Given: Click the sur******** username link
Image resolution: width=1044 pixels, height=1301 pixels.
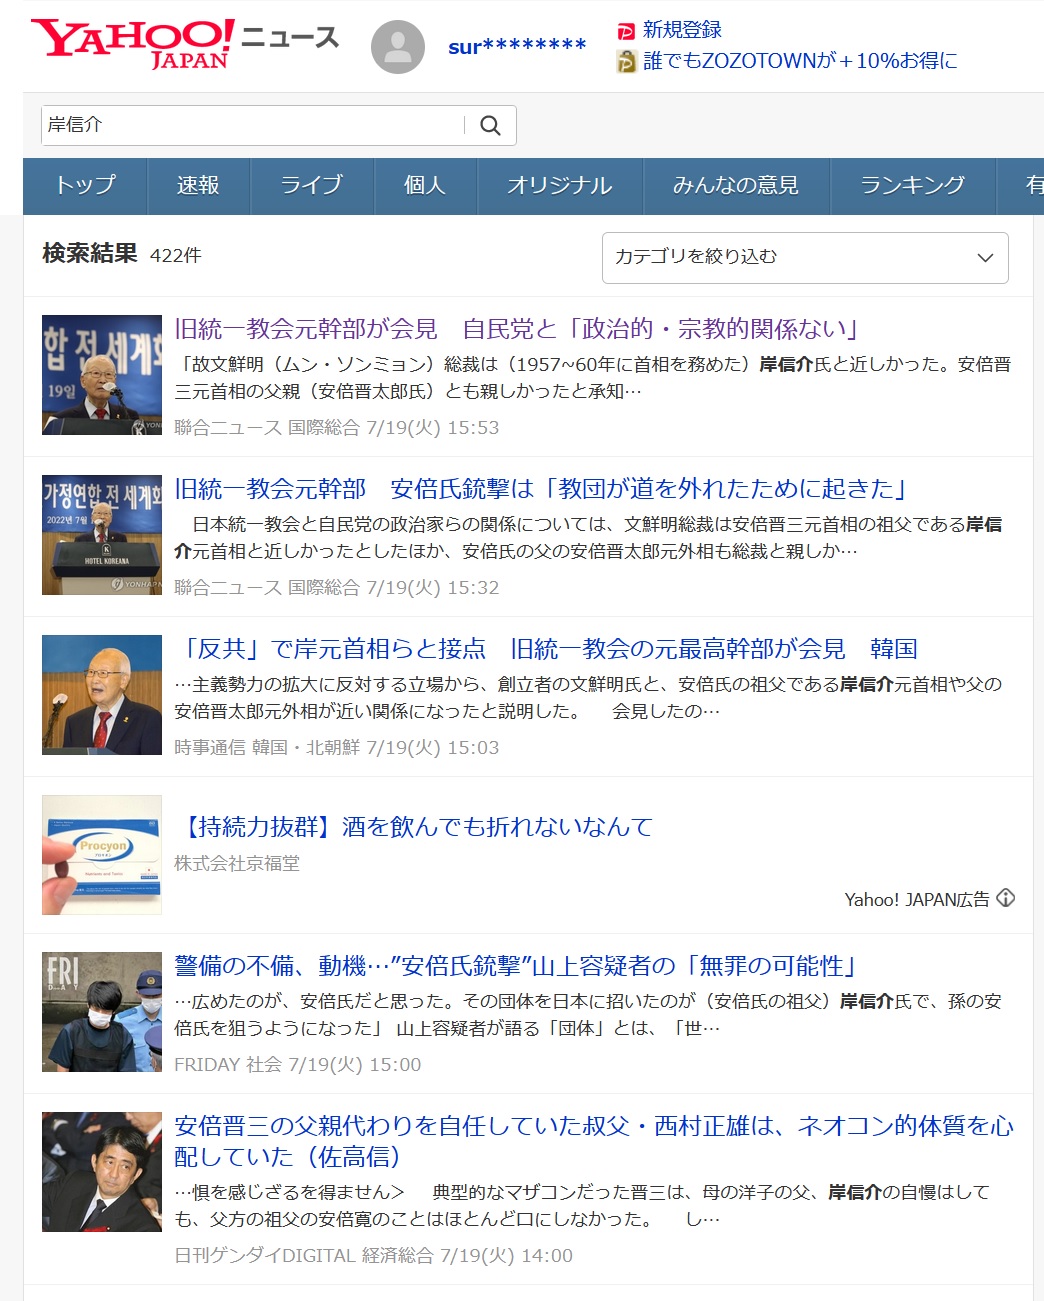Looking at the screenshot, I should point(517,47).
